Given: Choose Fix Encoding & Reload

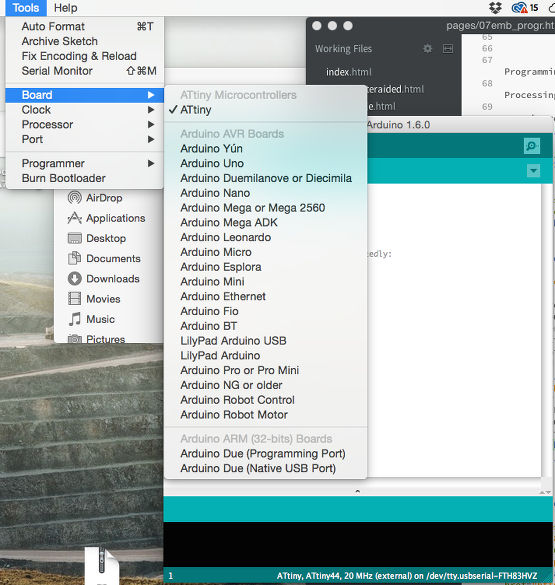Looking at the screenshot, I should coord(85,56).
